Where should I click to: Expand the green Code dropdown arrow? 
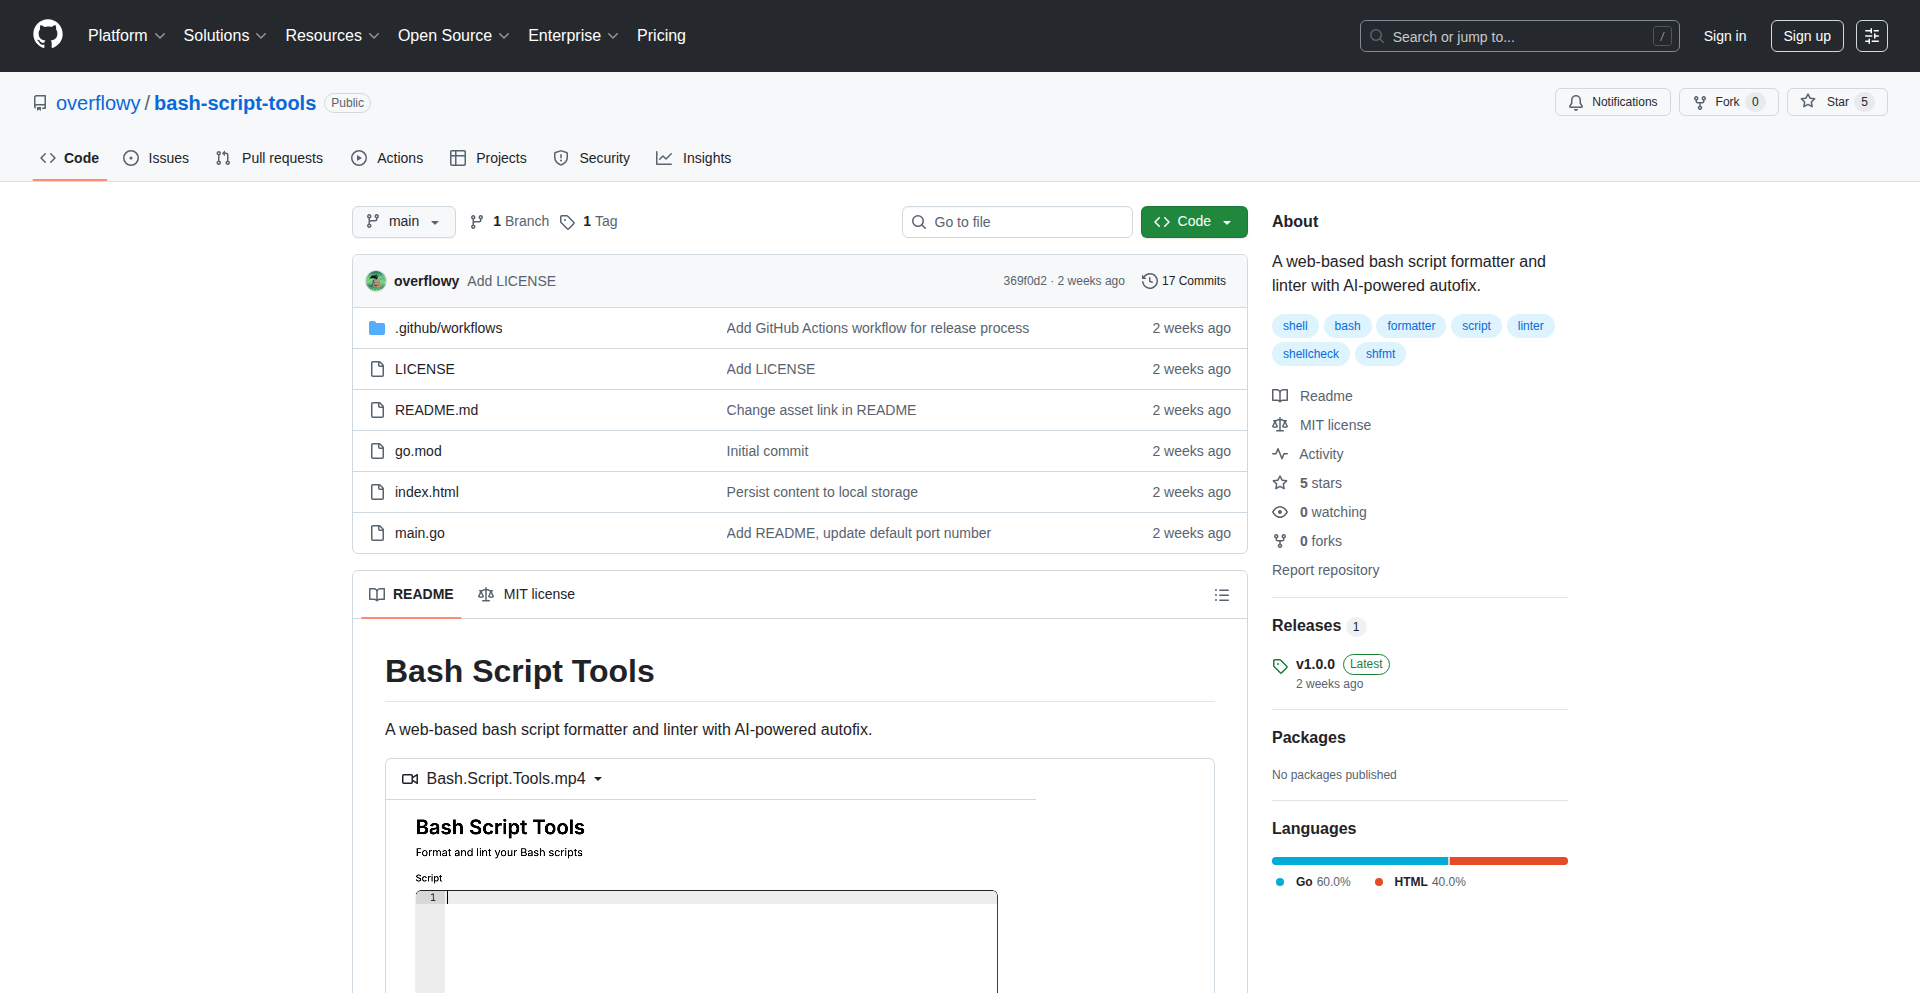(1228, 221)
